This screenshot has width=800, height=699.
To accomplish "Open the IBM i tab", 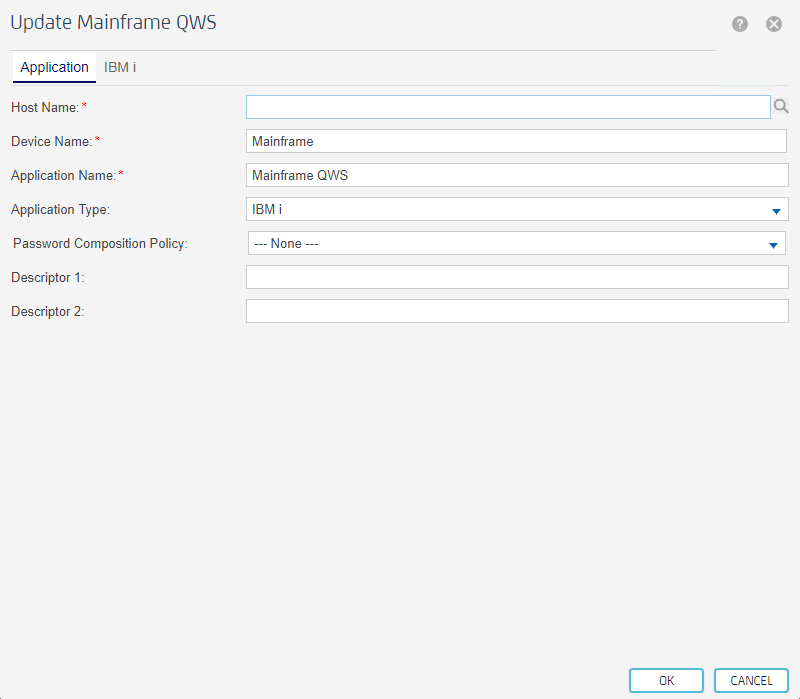I will pyautogui.click(x=120, y=67).
